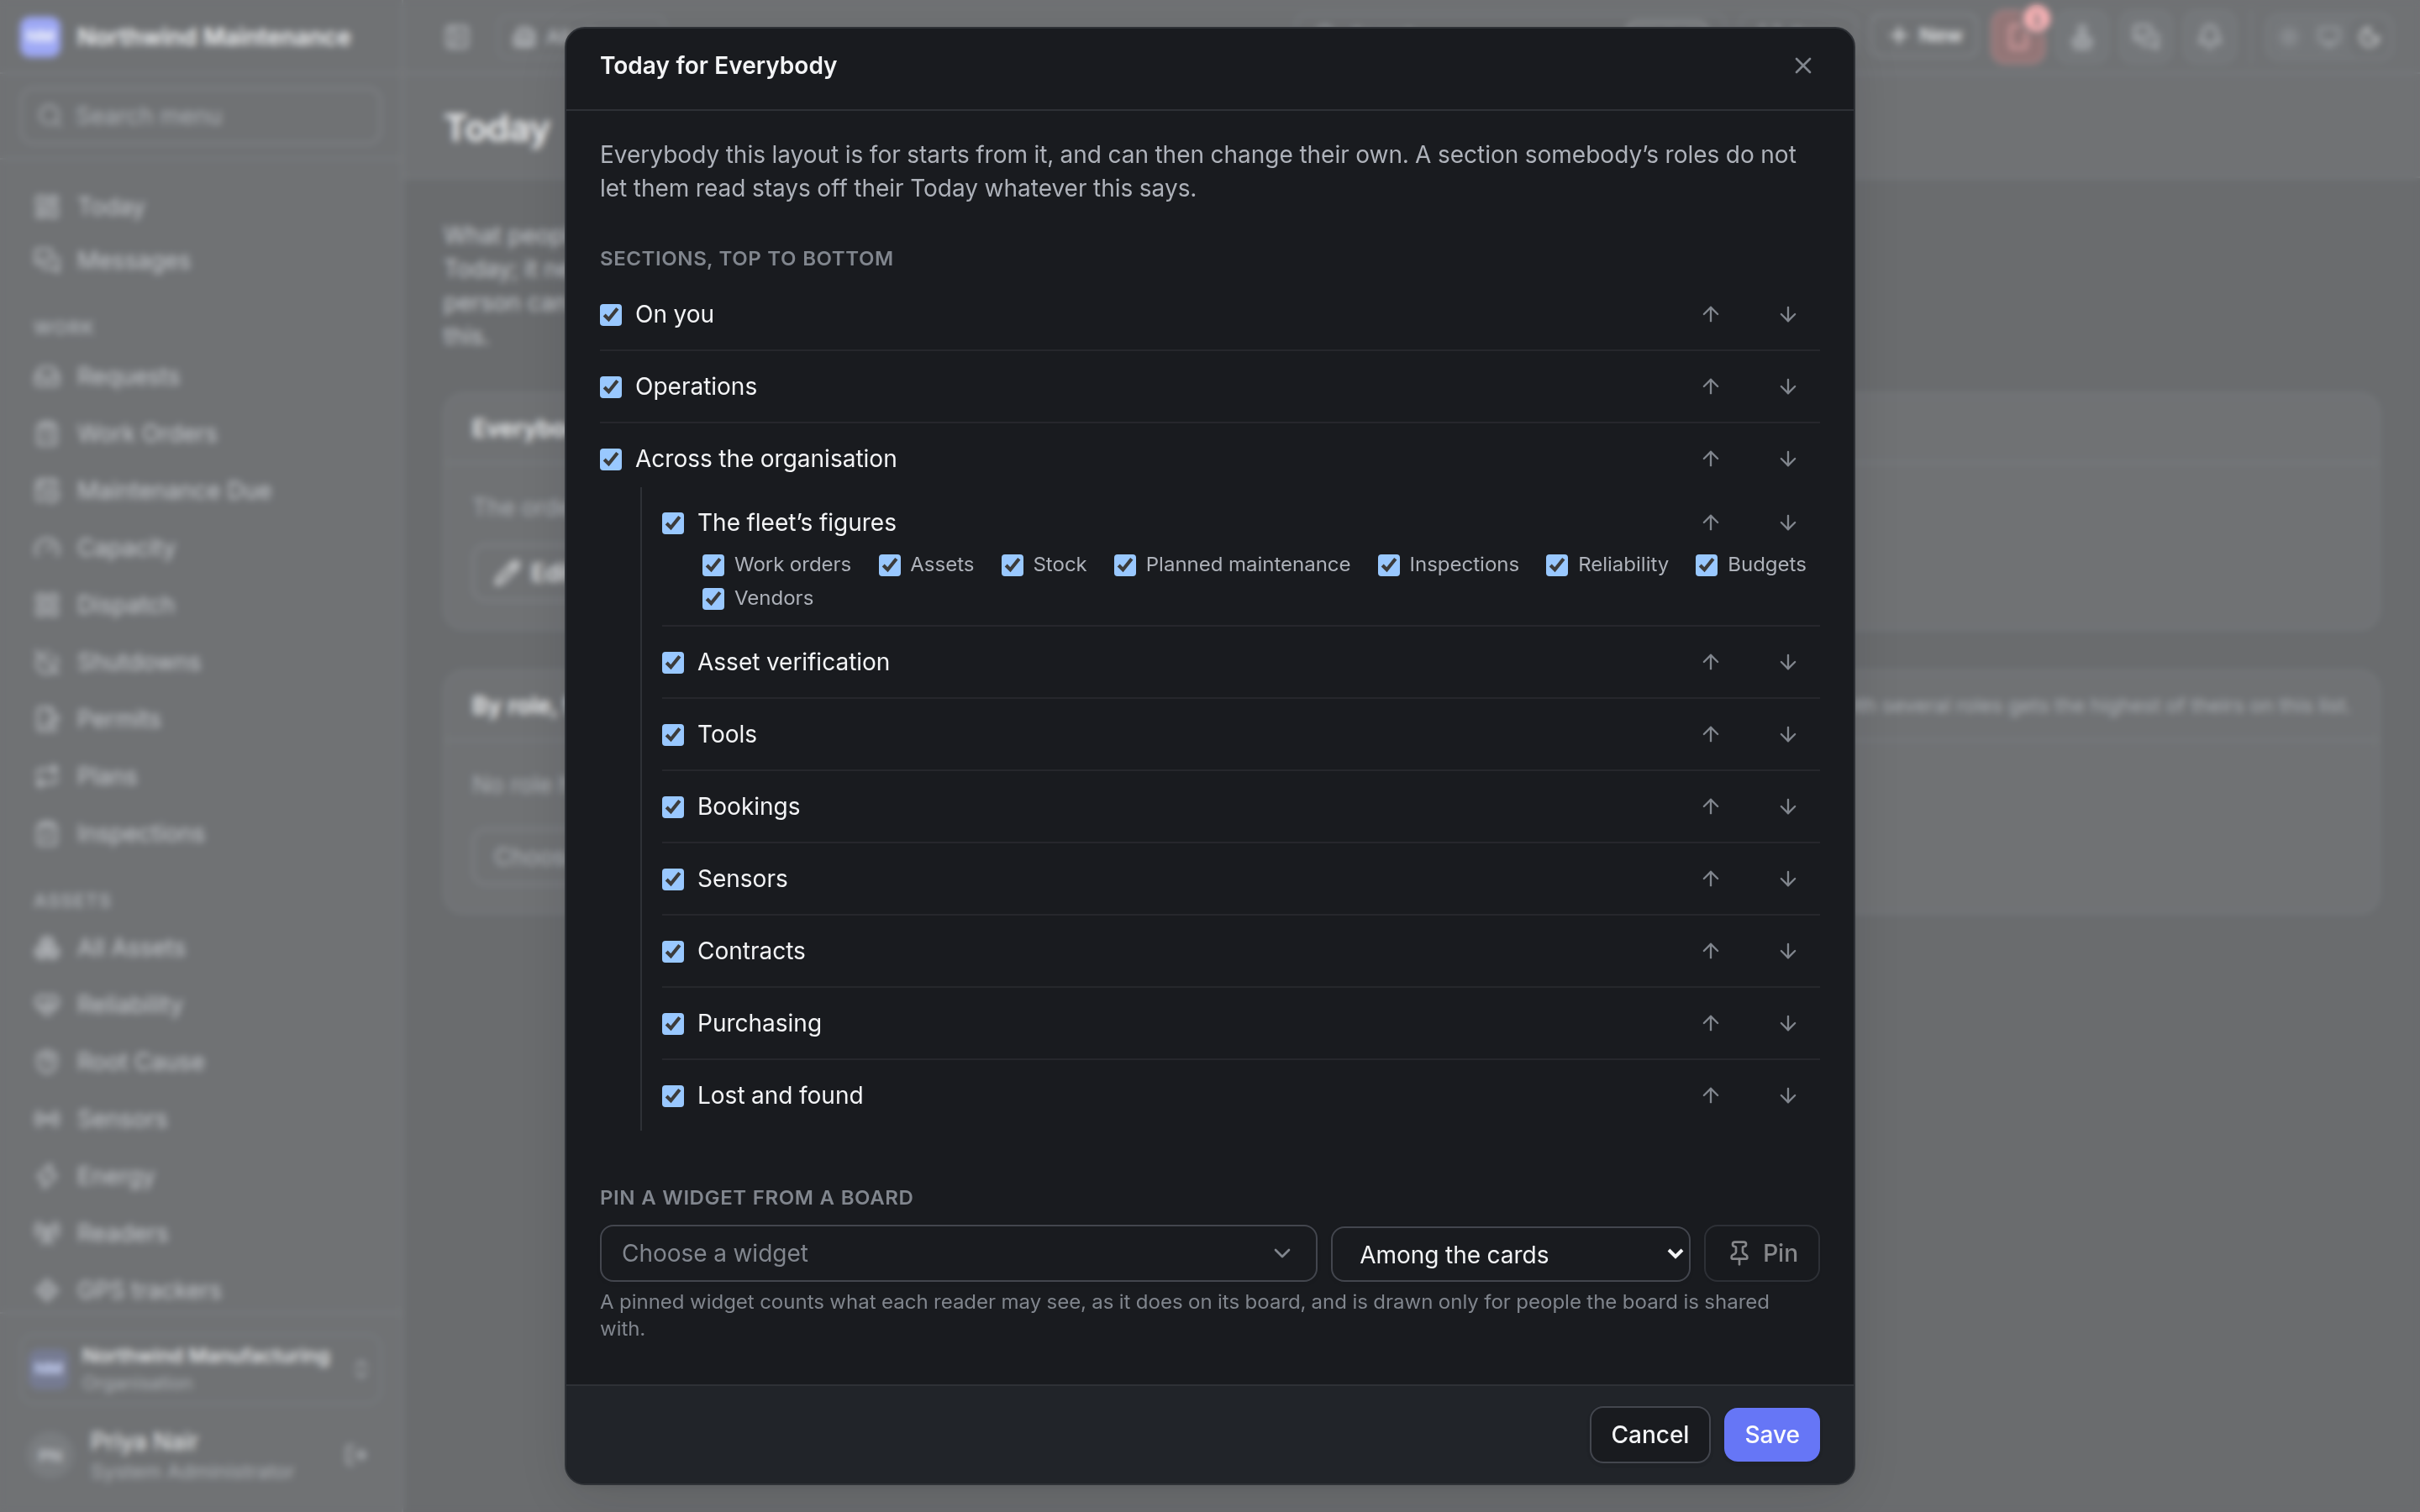Move Bookings section down
Image resolution: width=2420 pixels, height=1512 pixels.
(1787, 806)
